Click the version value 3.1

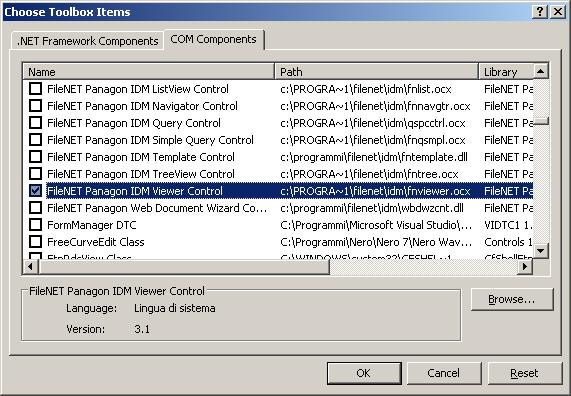142,329
